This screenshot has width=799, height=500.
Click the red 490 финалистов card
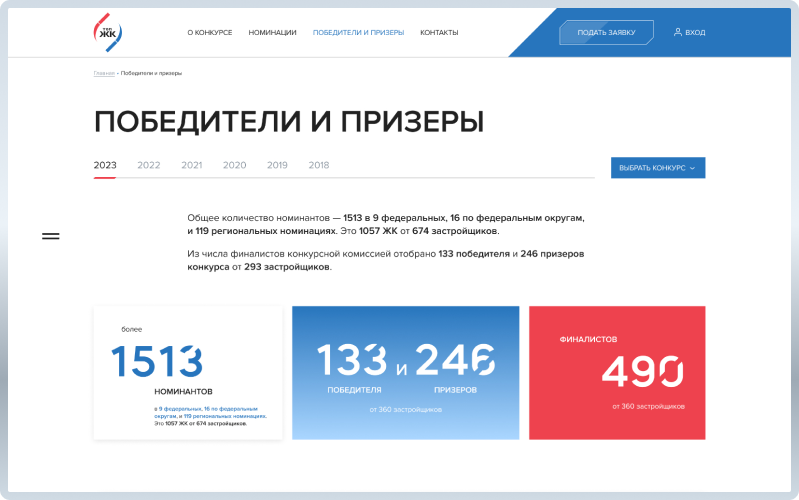click(617, 372)
